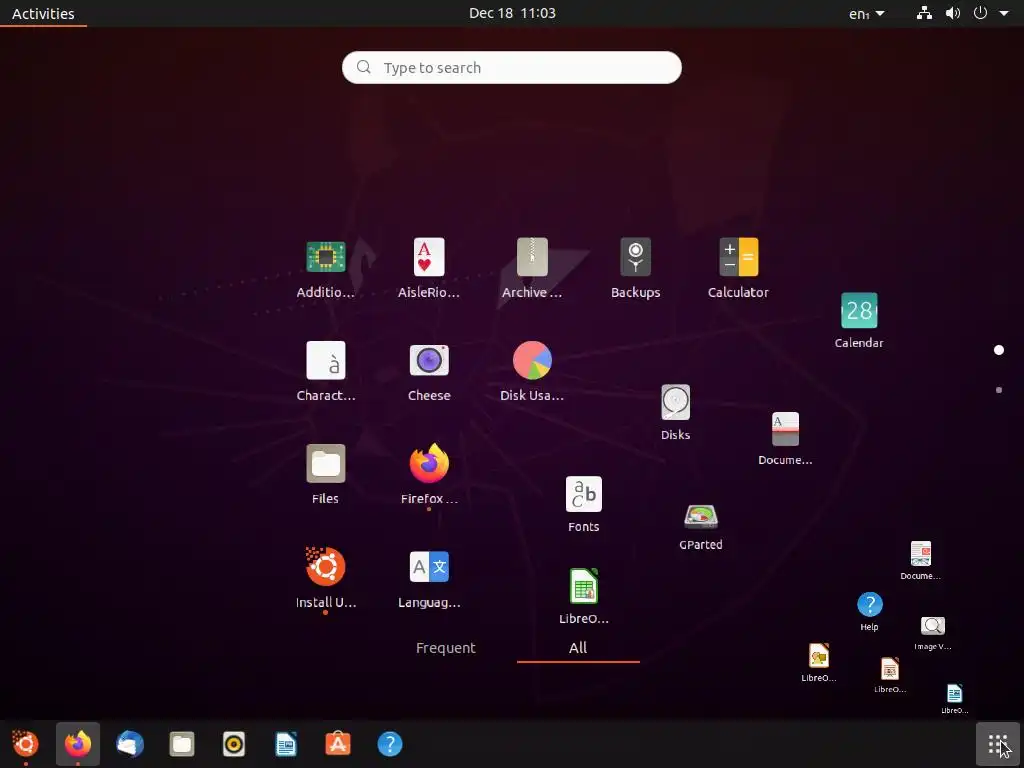Open the Cheese webcam app

428,360
